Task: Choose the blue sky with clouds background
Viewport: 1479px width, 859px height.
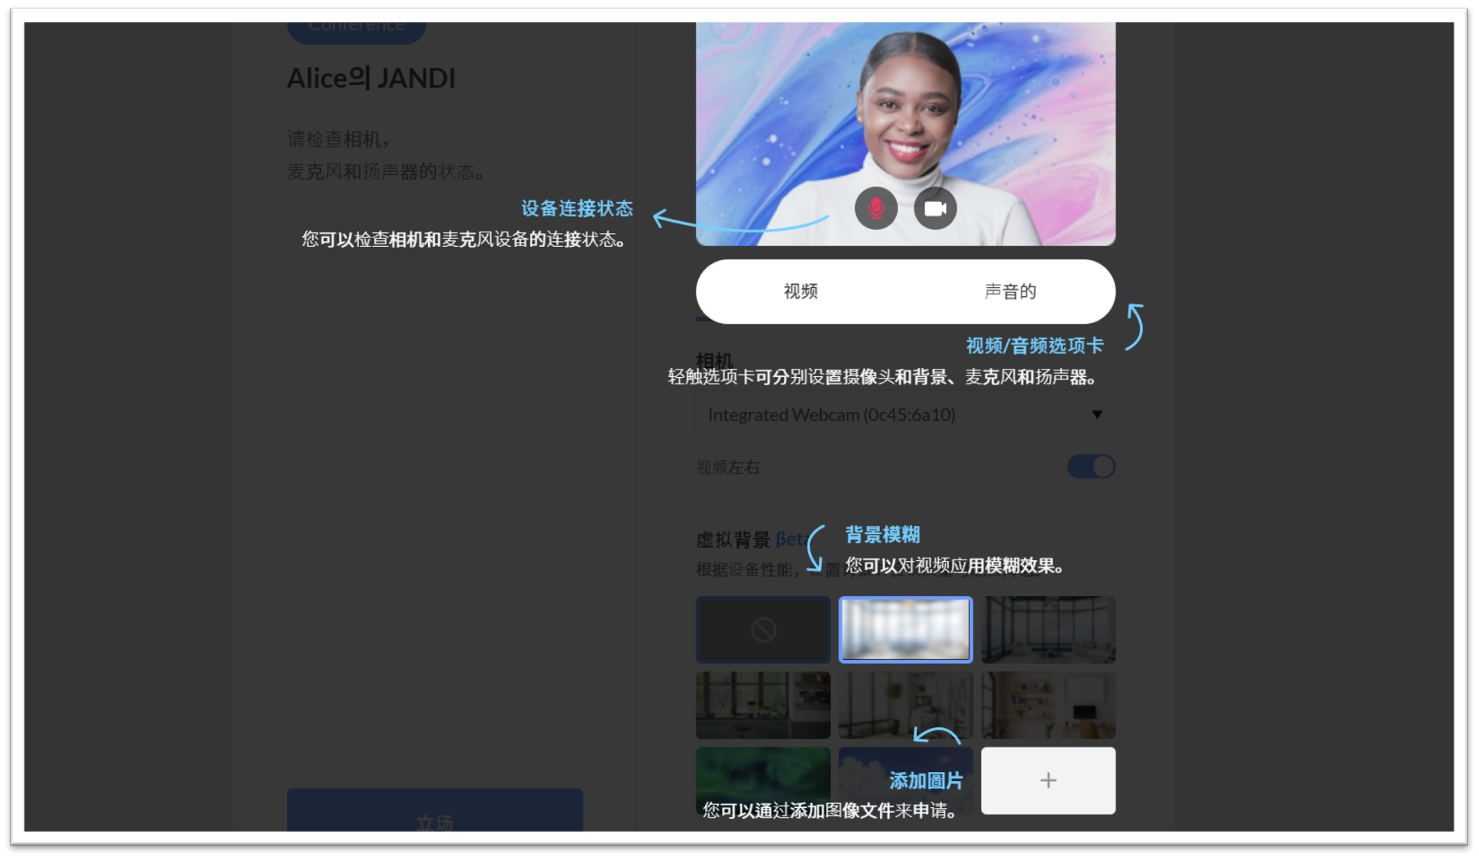Action: tap(905, 780)
